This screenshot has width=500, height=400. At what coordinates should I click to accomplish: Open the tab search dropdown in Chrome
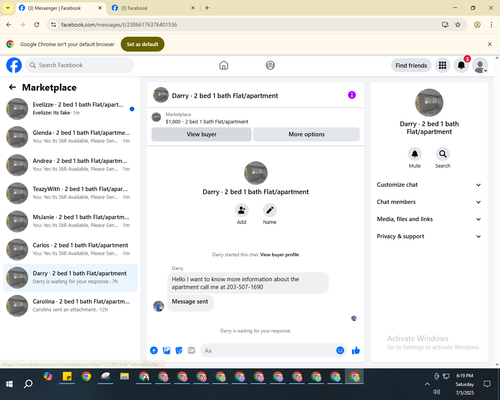coord(8,8)
